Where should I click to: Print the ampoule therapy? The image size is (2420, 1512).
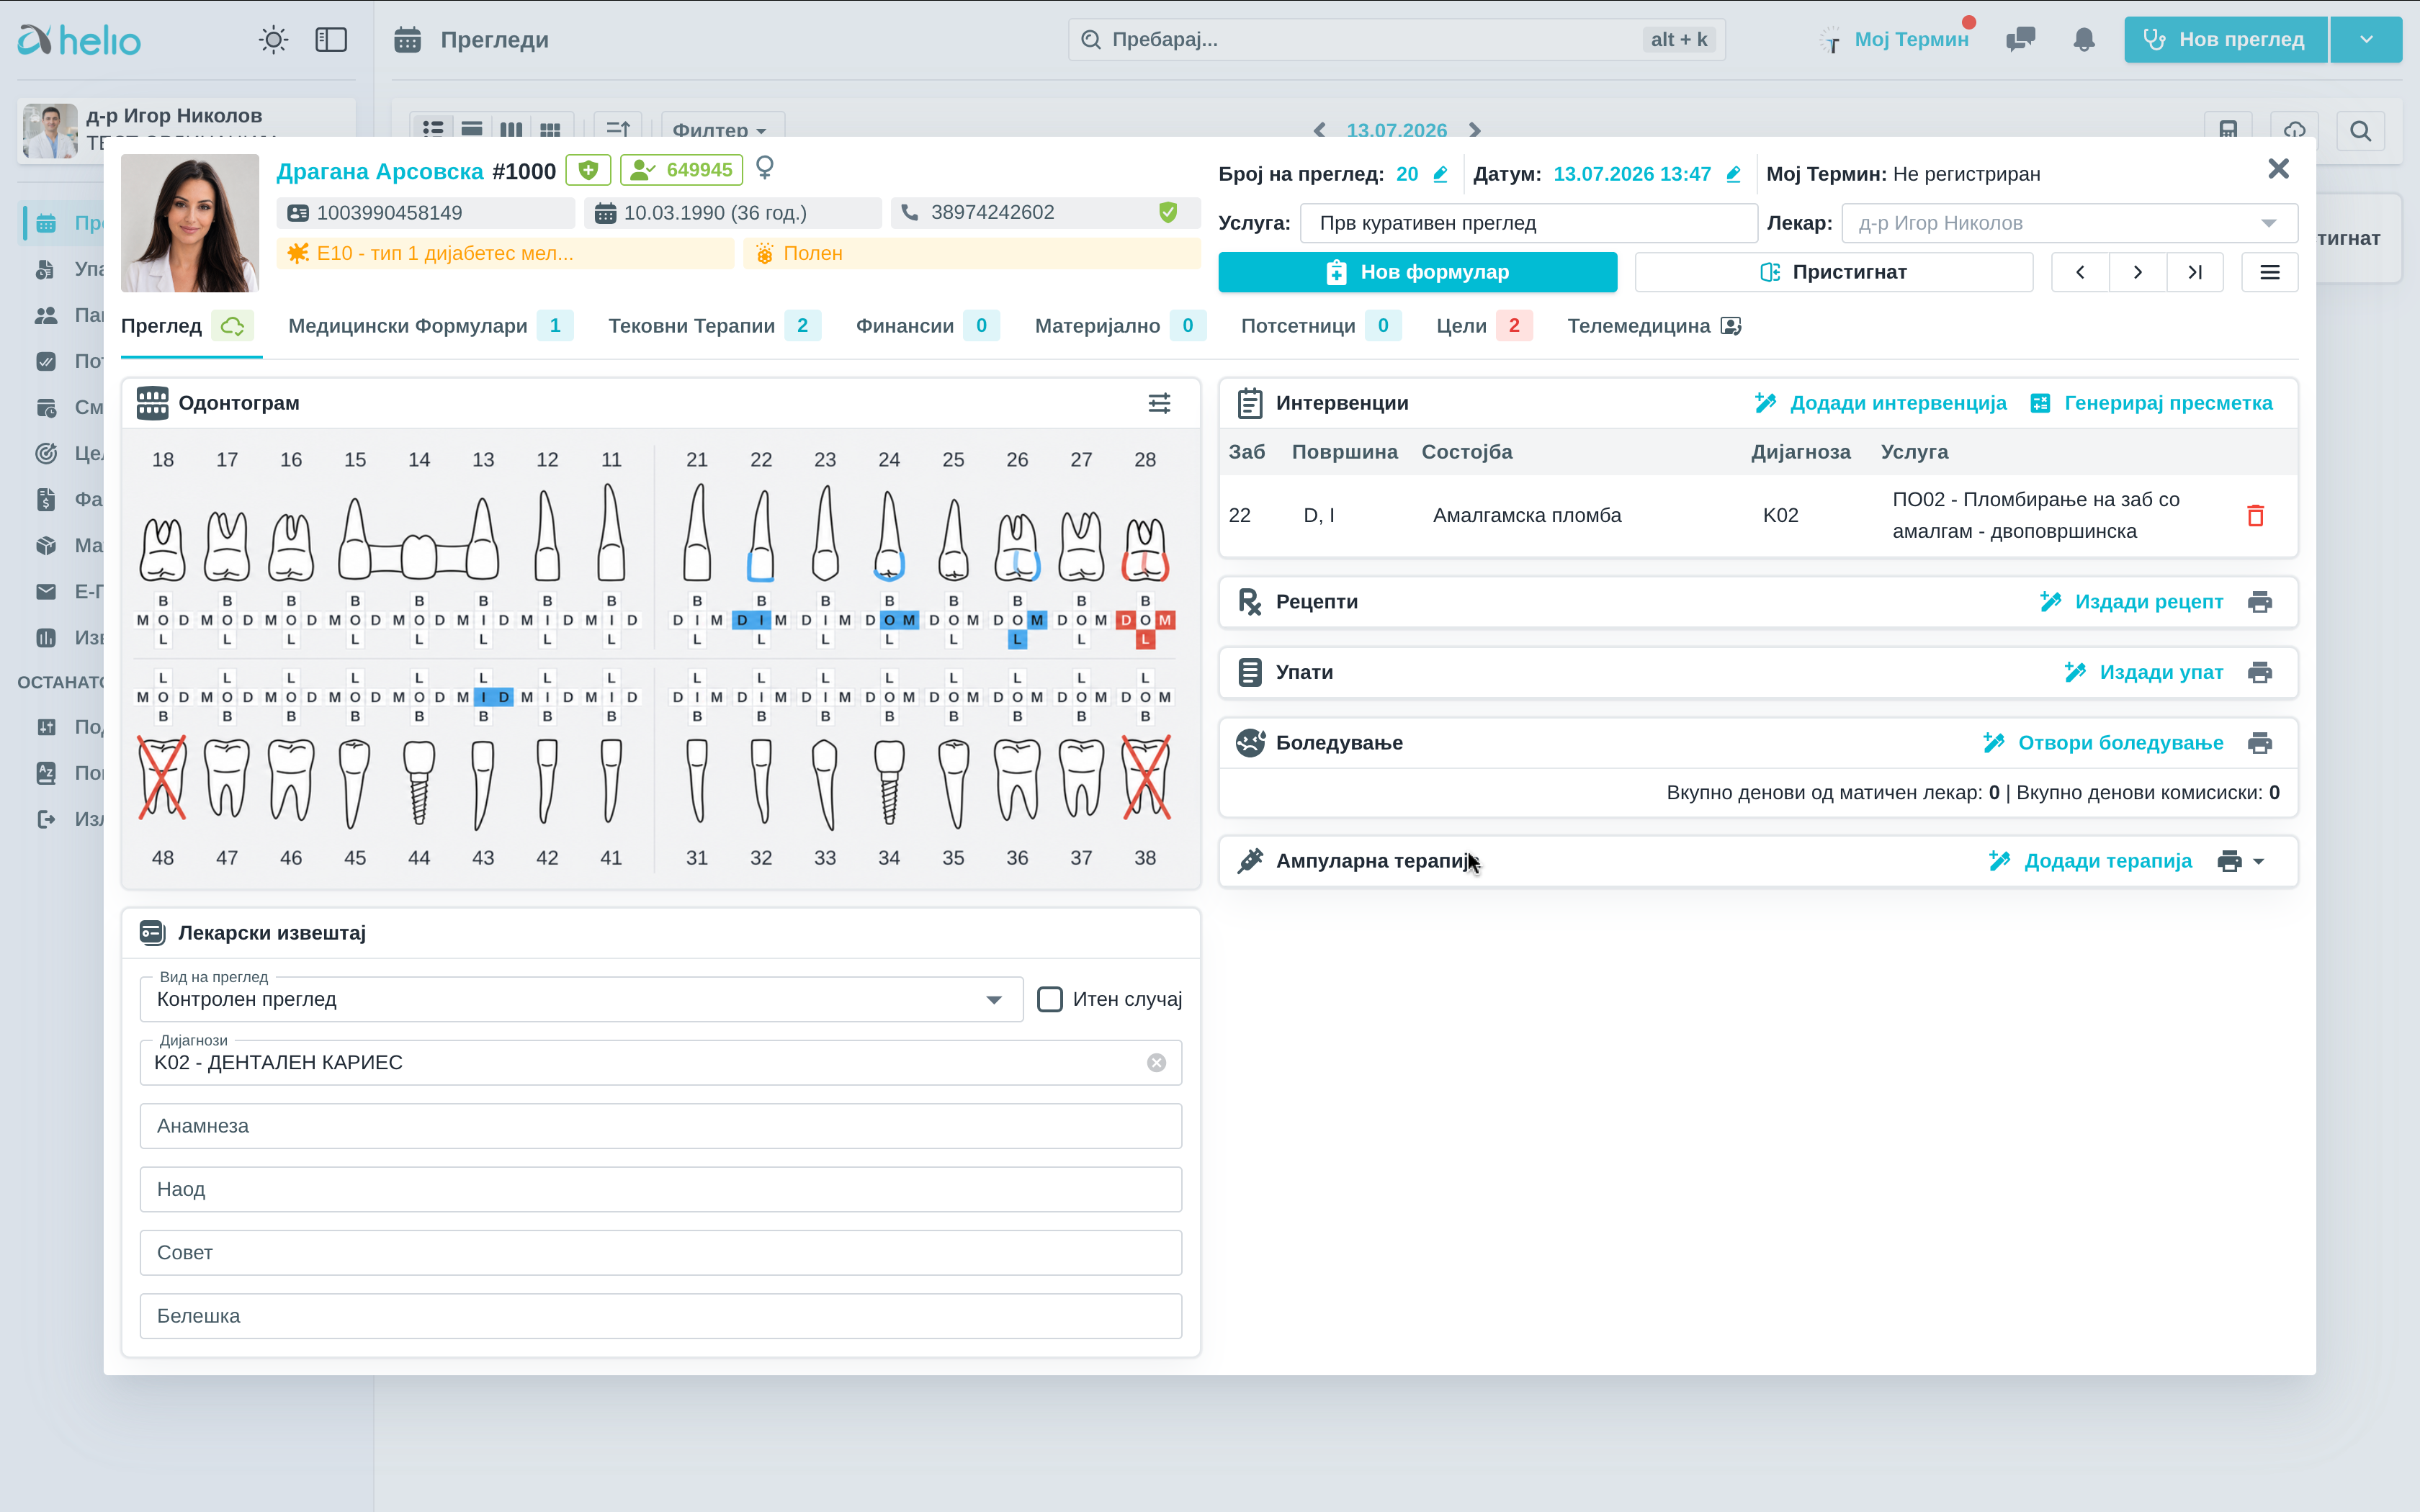2229,861
